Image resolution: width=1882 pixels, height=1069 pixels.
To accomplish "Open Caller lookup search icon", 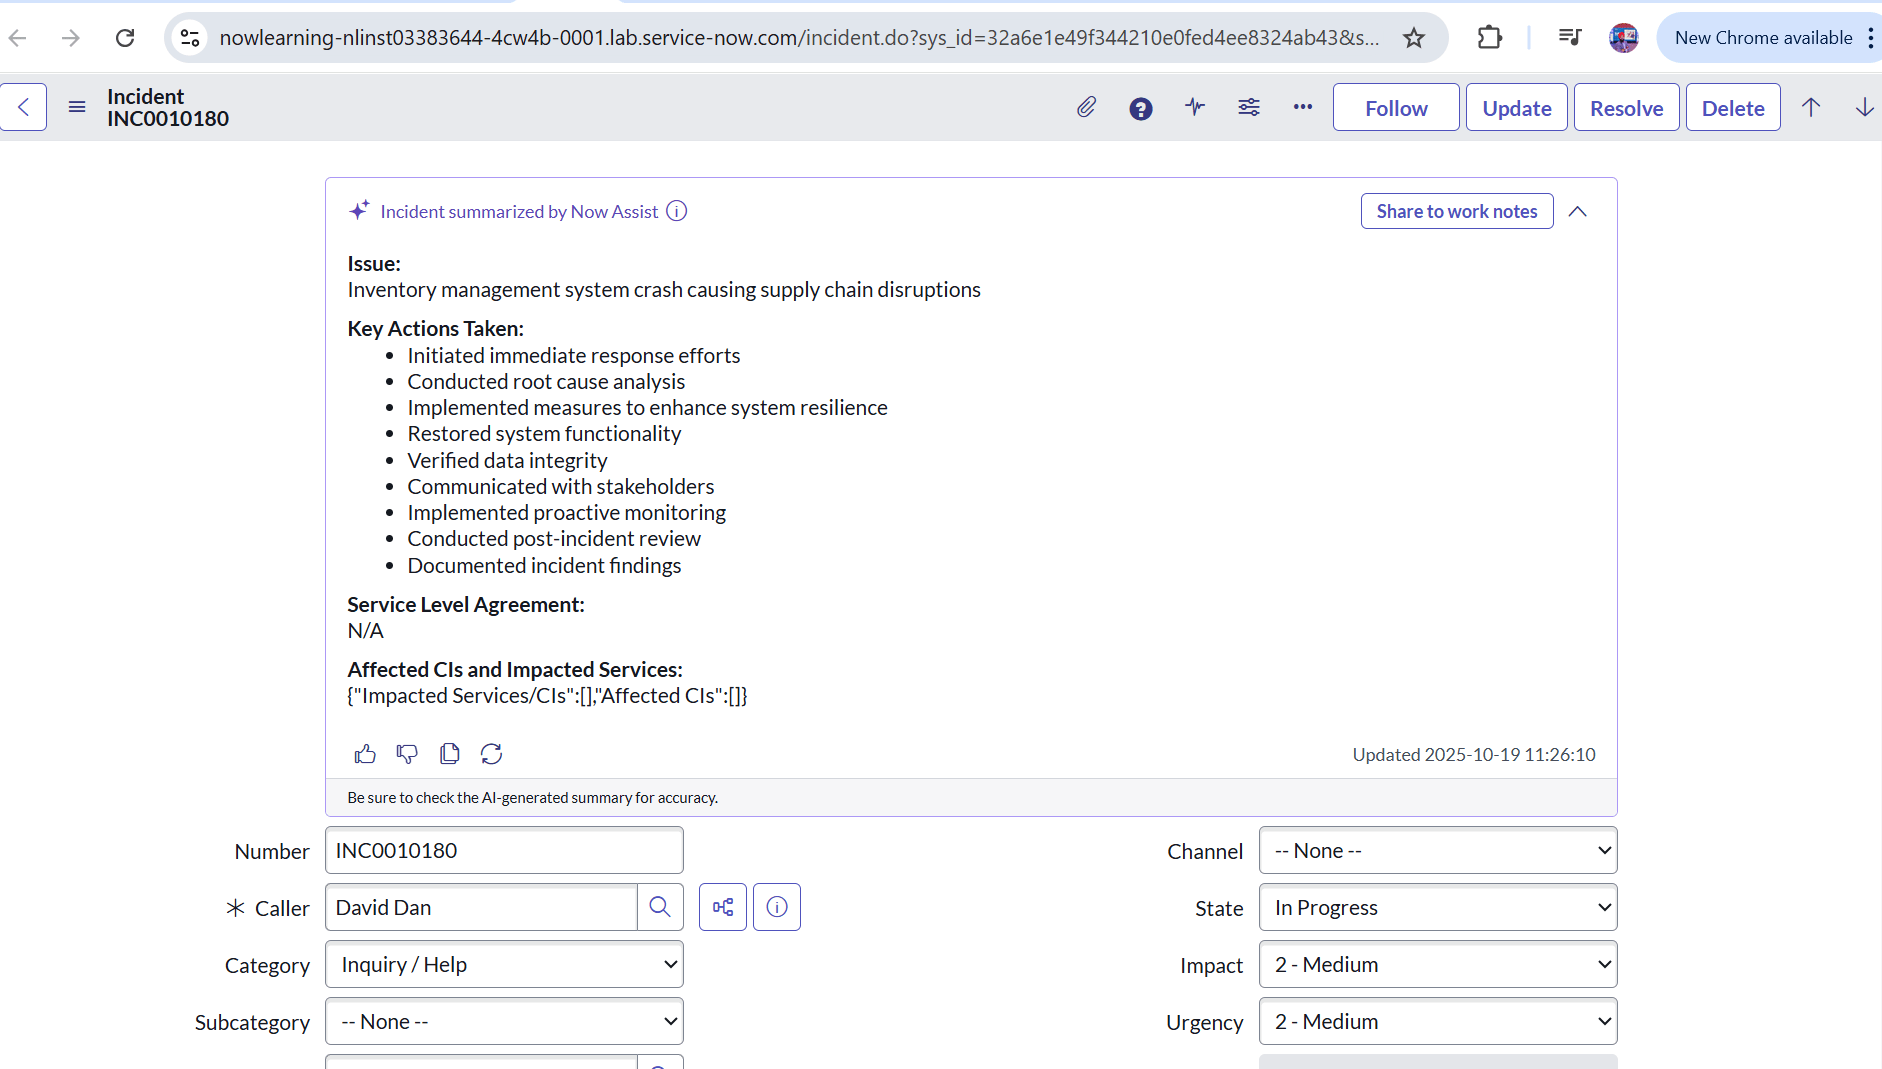I will (660, 907).
